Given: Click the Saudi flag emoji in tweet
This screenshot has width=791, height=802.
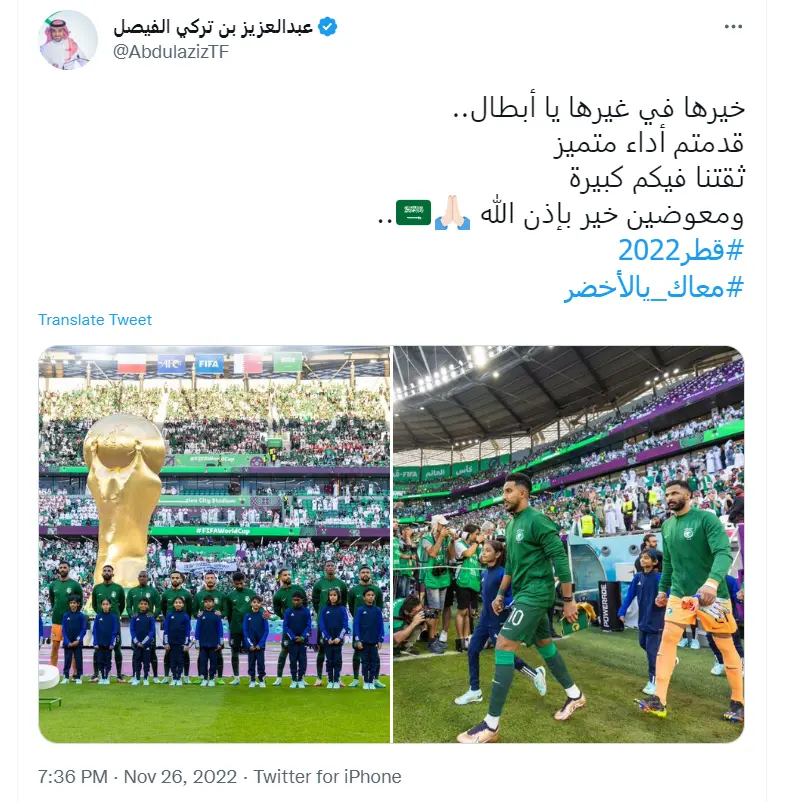Looking at the screenshot, I should (413, 213).
